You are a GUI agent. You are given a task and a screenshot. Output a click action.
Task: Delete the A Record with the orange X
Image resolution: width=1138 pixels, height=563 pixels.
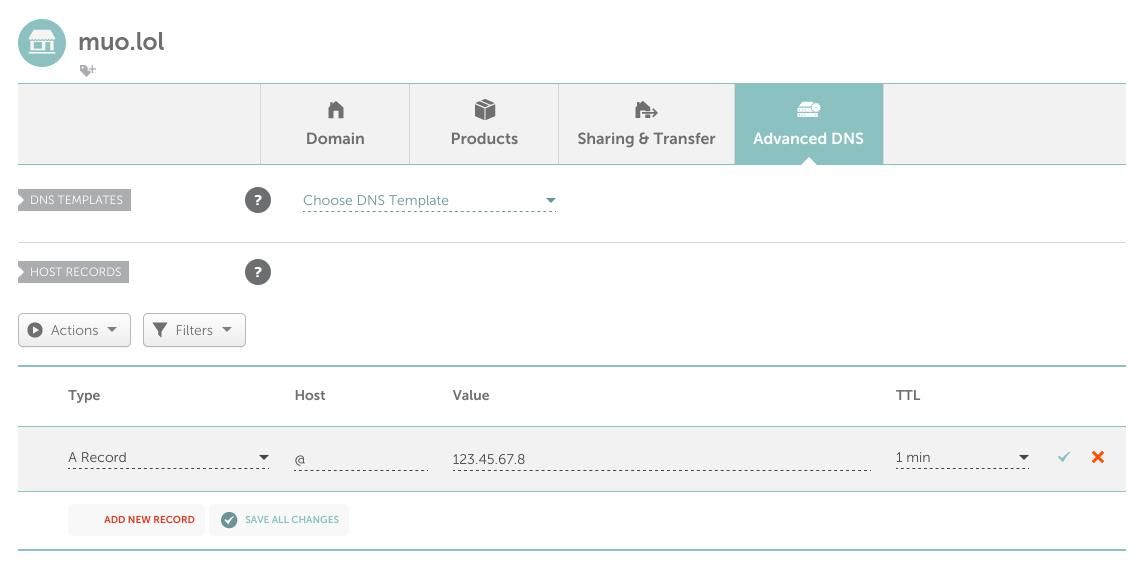tap(1097, 457)
